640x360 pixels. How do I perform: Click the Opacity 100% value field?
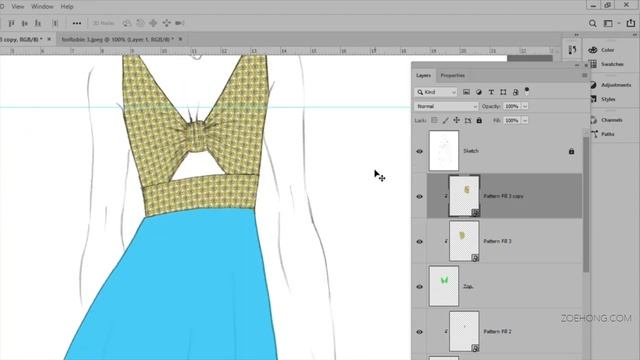(512, 106)
